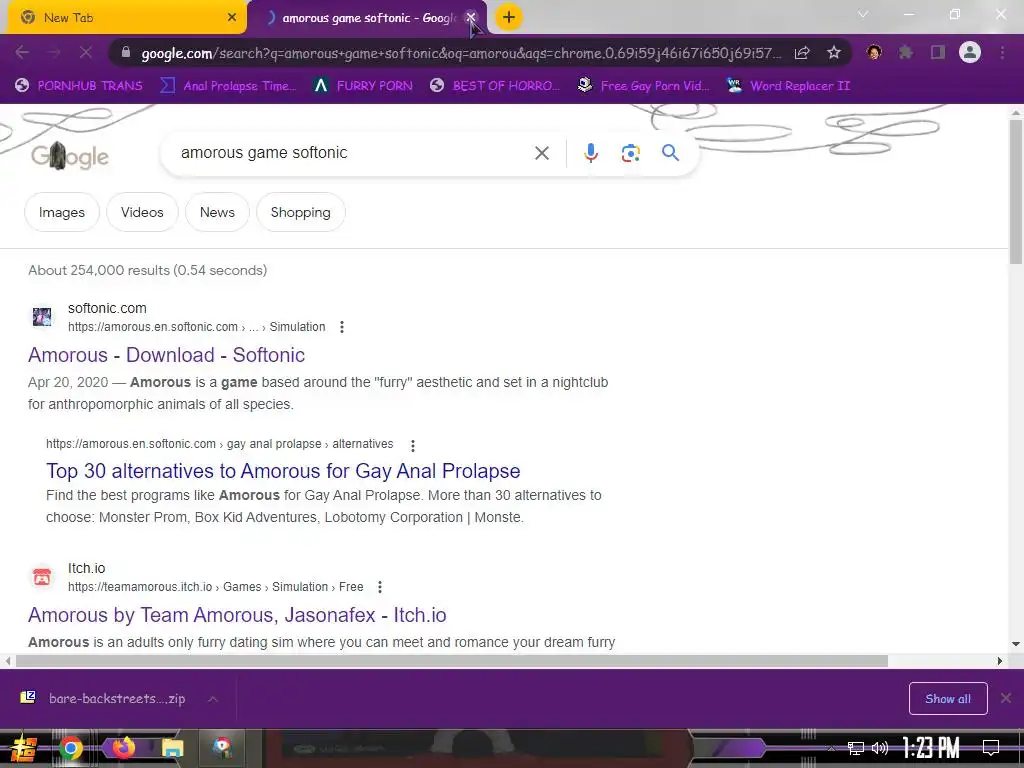Show all downloads
Viewport: 1024px width, 768px height.
point(948,699)
